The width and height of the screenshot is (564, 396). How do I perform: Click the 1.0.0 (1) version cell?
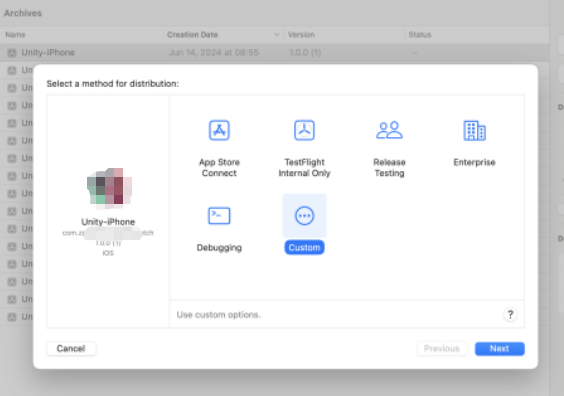[x=305, y=53]
